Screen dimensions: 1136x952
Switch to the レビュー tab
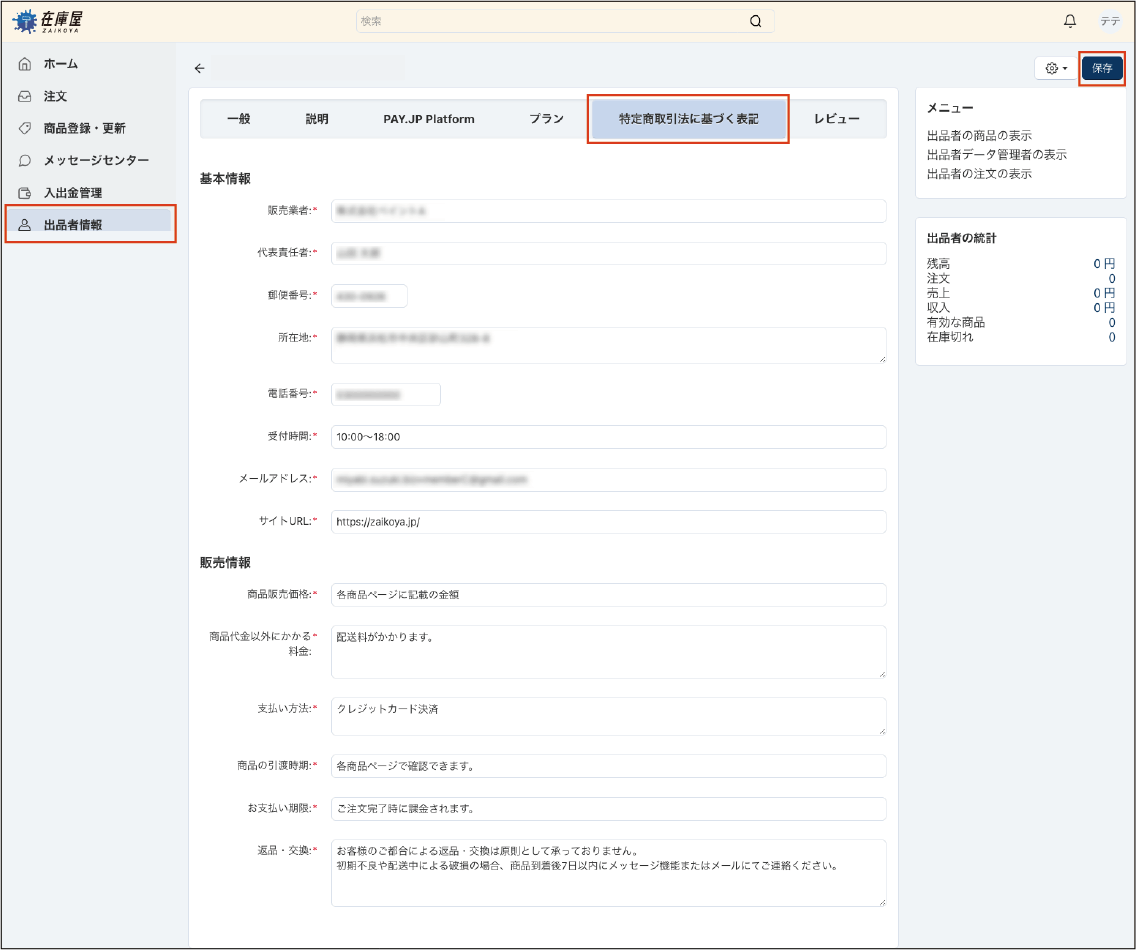838,118
